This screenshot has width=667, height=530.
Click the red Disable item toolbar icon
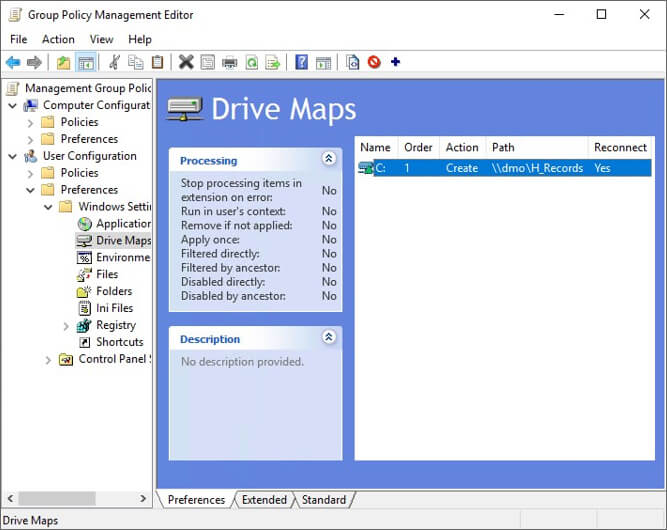click(x=374, y=62)
